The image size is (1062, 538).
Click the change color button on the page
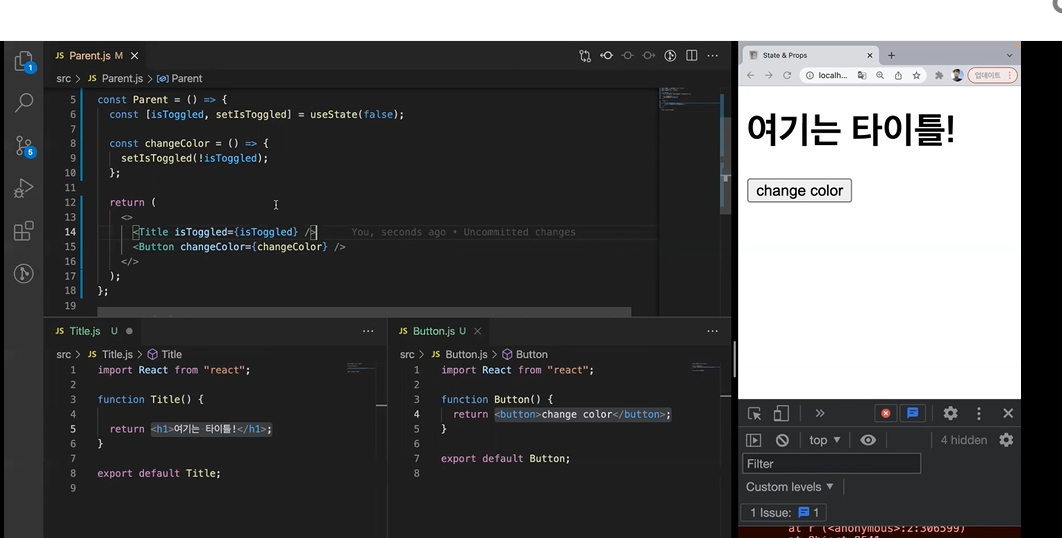[x=799, y=190]
